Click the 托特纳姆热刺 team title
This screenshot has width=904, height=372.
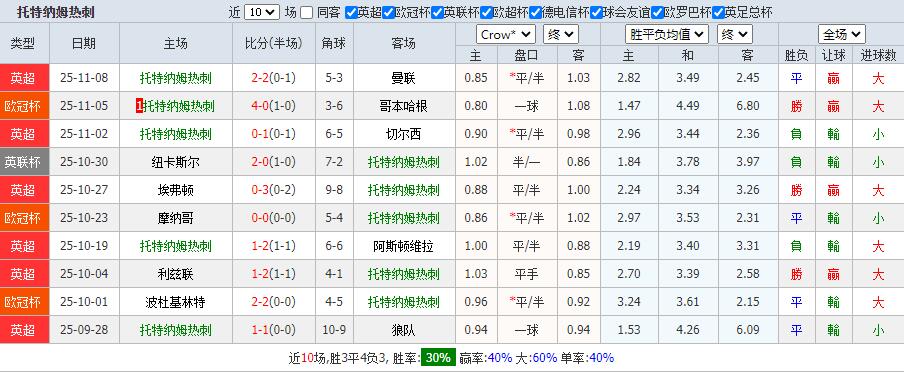[x=56, y=12]
